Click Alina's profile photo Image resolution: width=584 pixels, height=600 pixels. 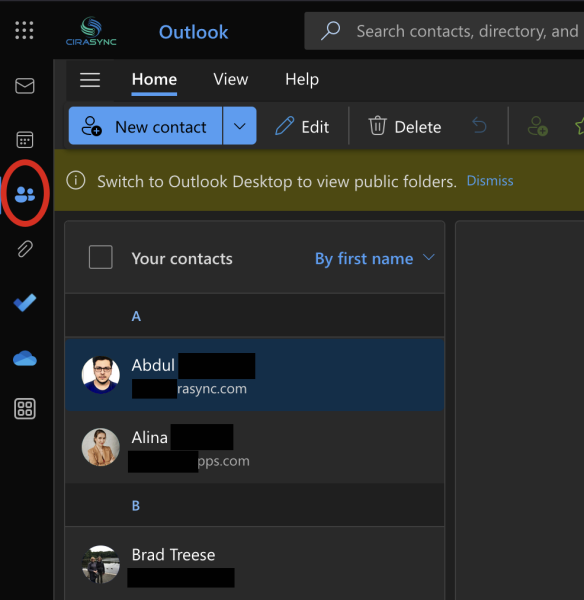point(101,447)
